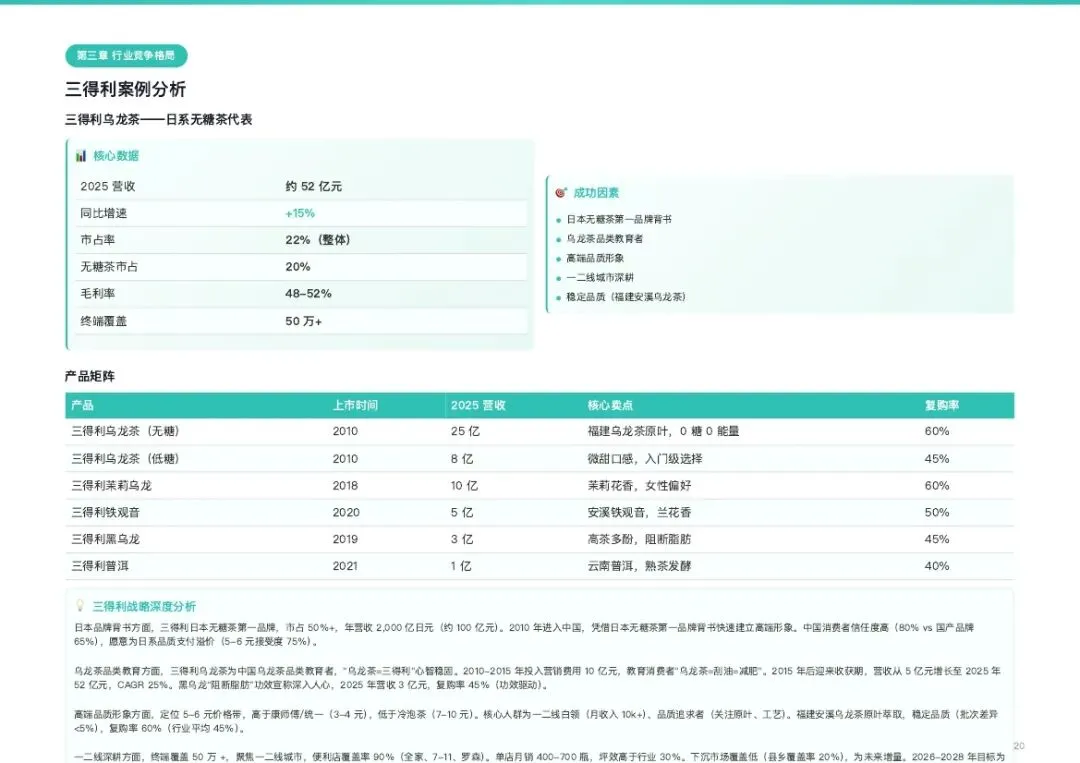Select the 三得利案例分析 page title
Image resolution: width=1080 pixels, height=763 pixels.
coord(125,90)
